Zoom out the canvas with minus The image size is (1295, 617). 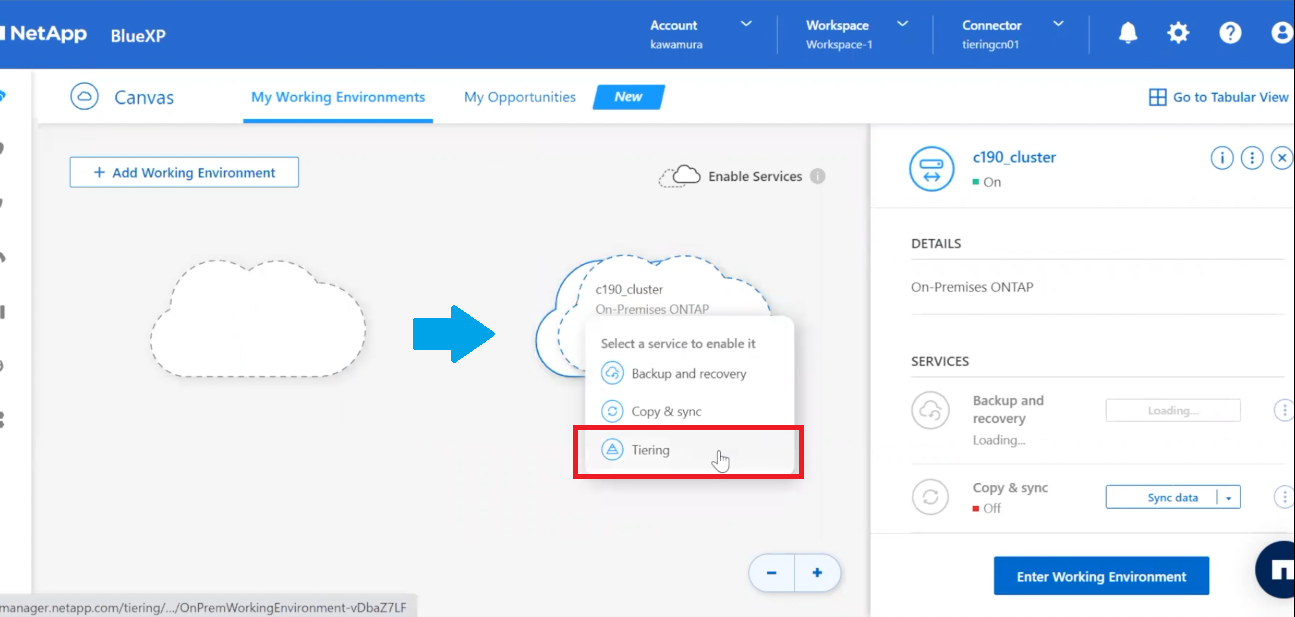click(x=772, y=573)
